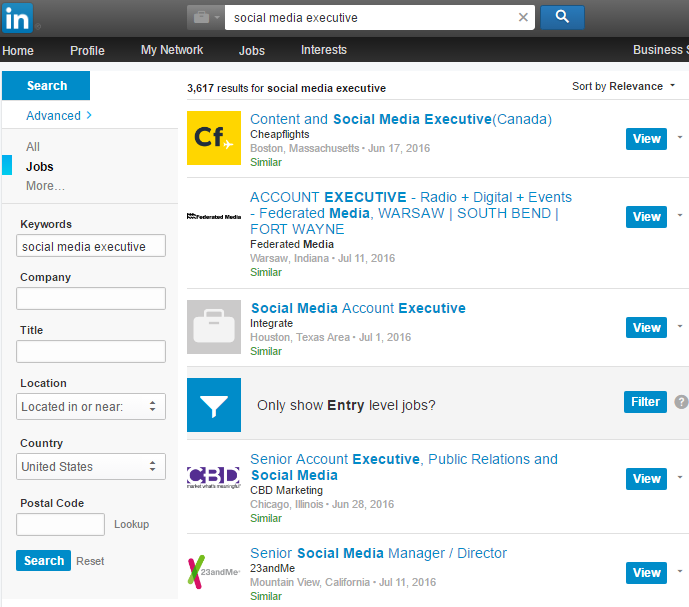
Task: Show jobs similar to CBD Marketing listing
Action: (266, 518)
